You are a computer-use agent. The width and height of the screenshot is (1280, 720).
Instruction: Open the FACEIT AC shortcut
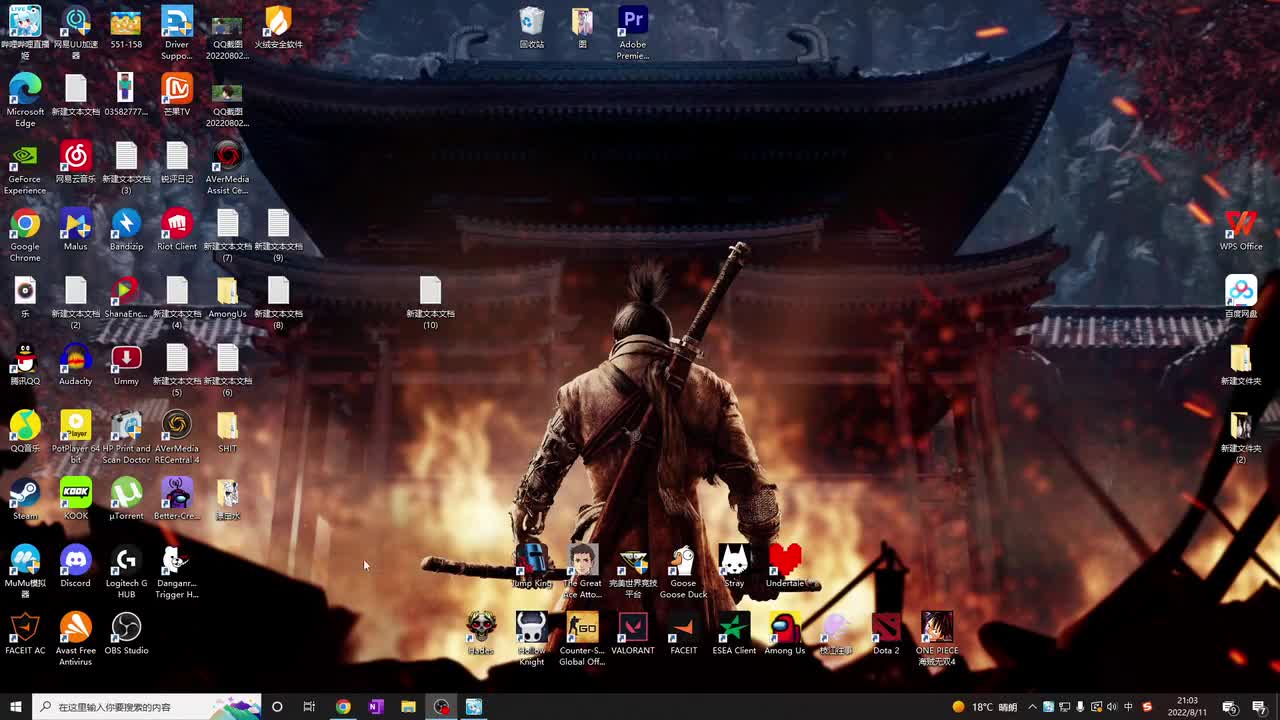[25, 633]
